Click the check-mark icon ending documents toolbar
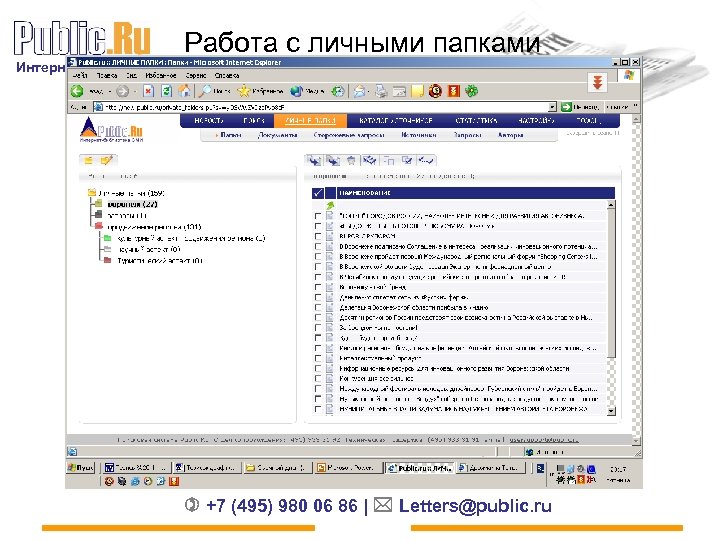 (426, 160)
